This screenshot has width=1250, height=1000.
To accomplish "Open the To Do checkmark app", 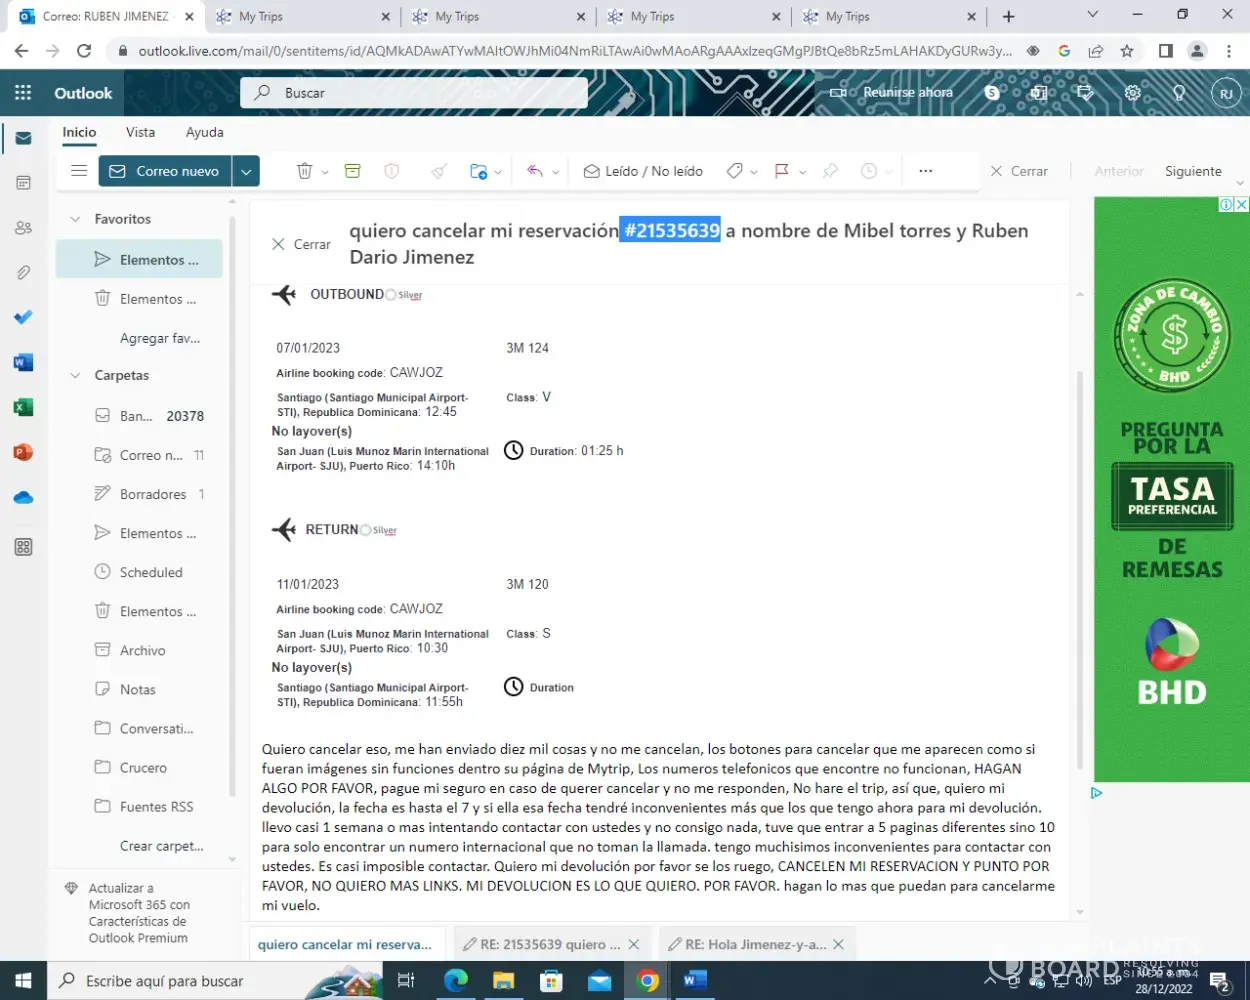I will click(x=23, y=317).
